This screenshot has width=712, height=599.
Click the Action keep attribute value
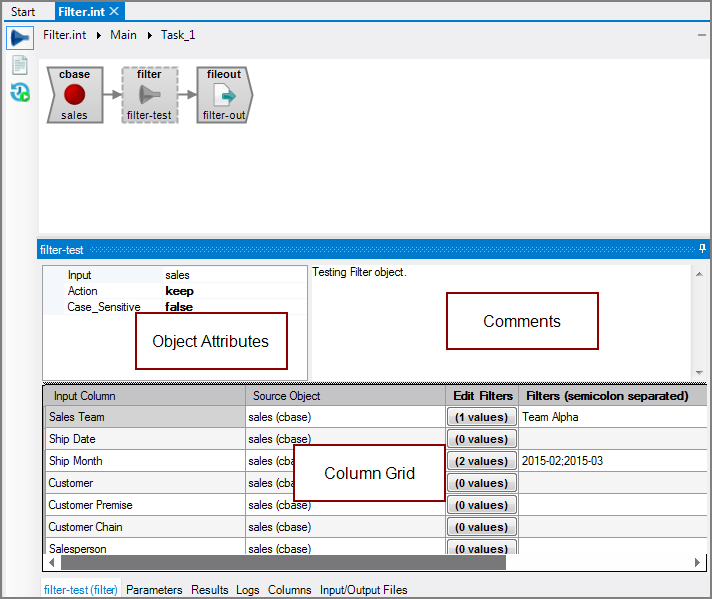coord(179,291)
